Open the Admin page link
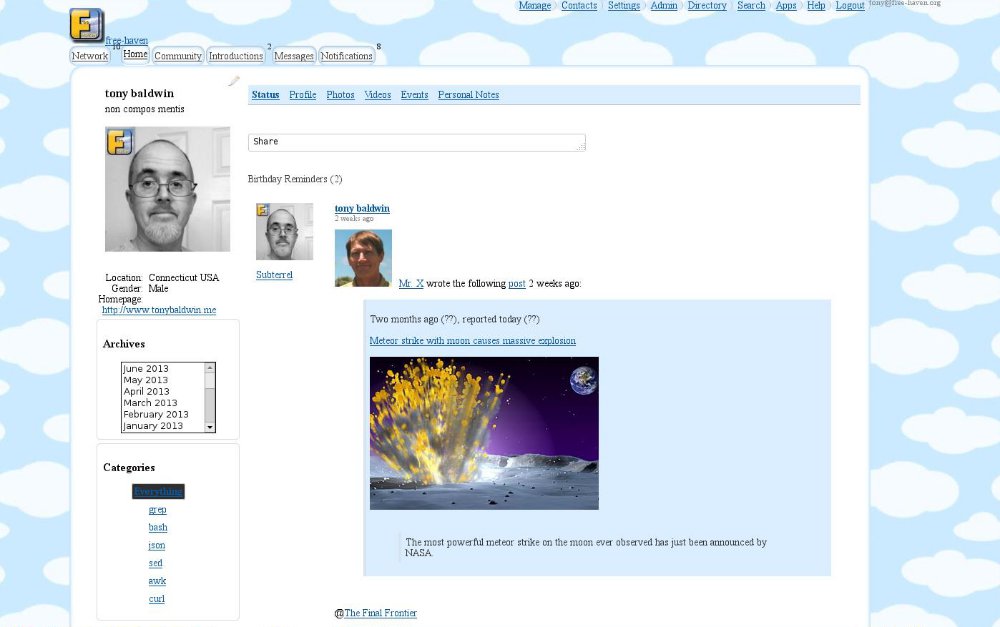Image resolution: width=1000 pixels, height=627 pixels. pyautogui.click(x=664, y=6)
